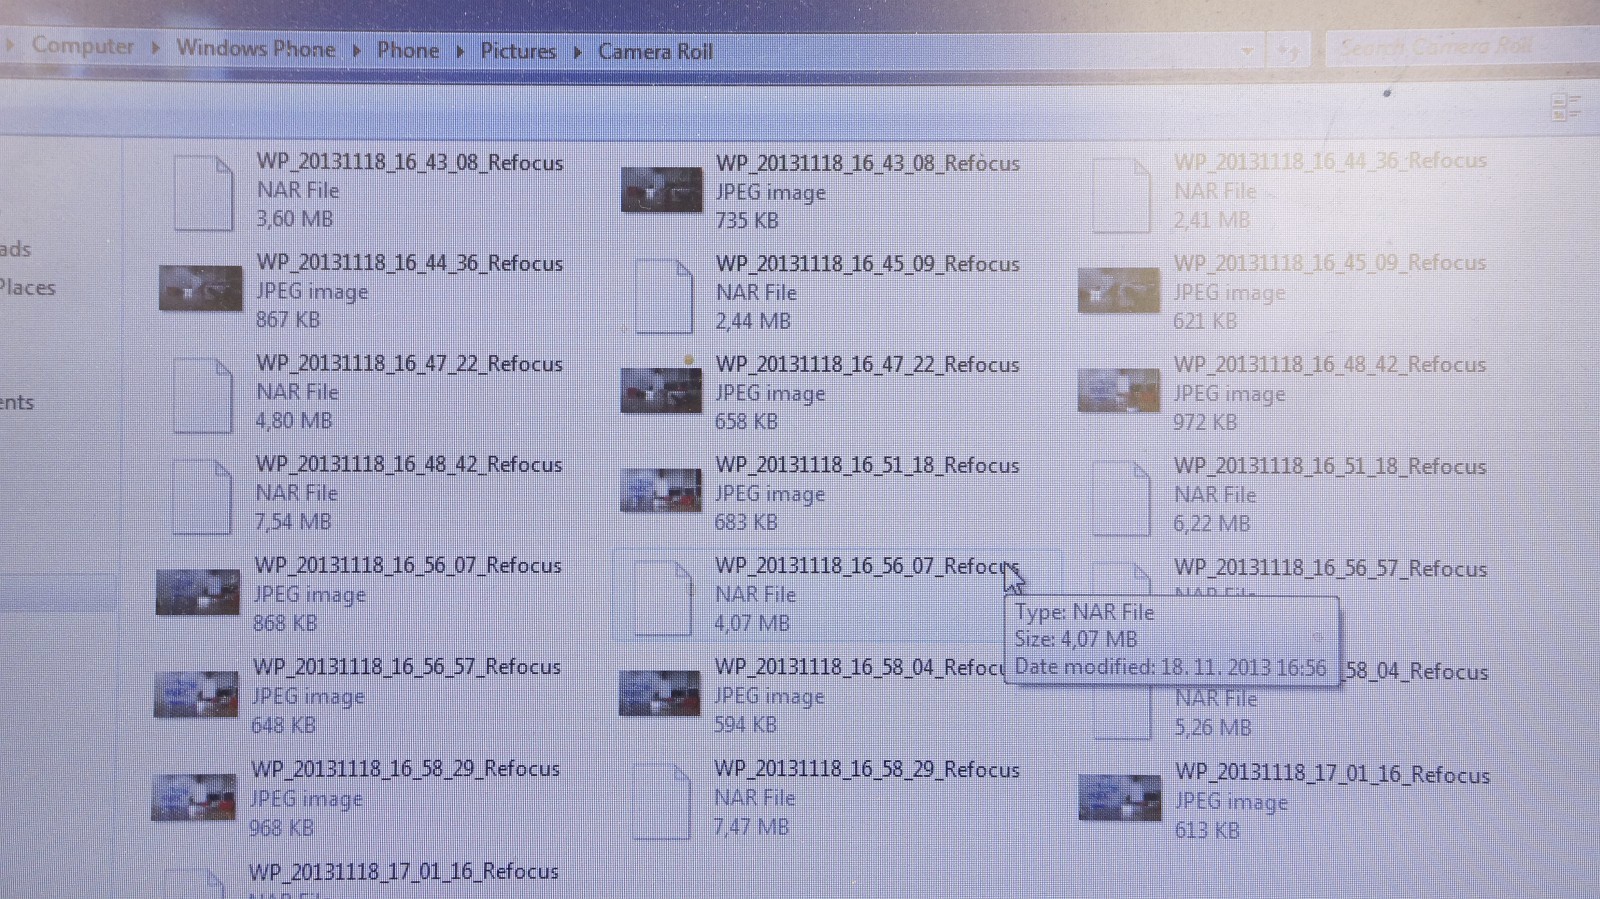Click the Phone breadcrumb segment

pos(408,50)
